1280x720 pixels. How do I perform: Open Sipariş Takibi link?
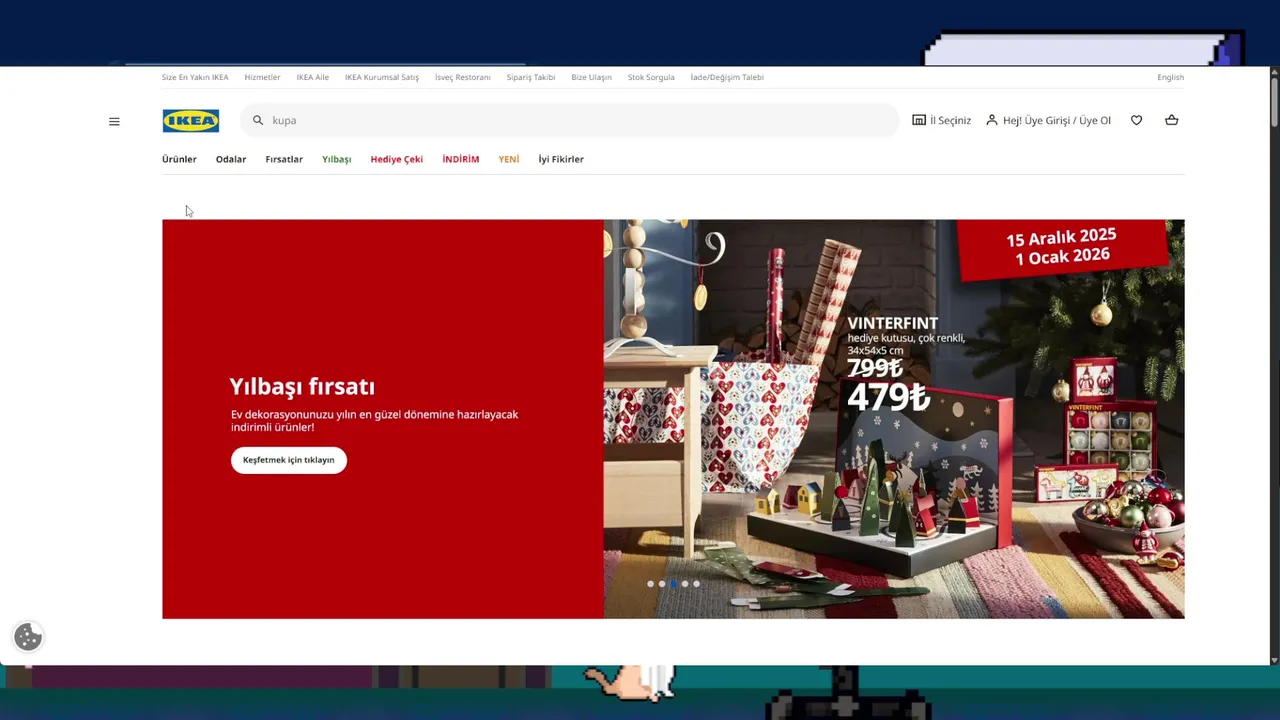(531, 77)
